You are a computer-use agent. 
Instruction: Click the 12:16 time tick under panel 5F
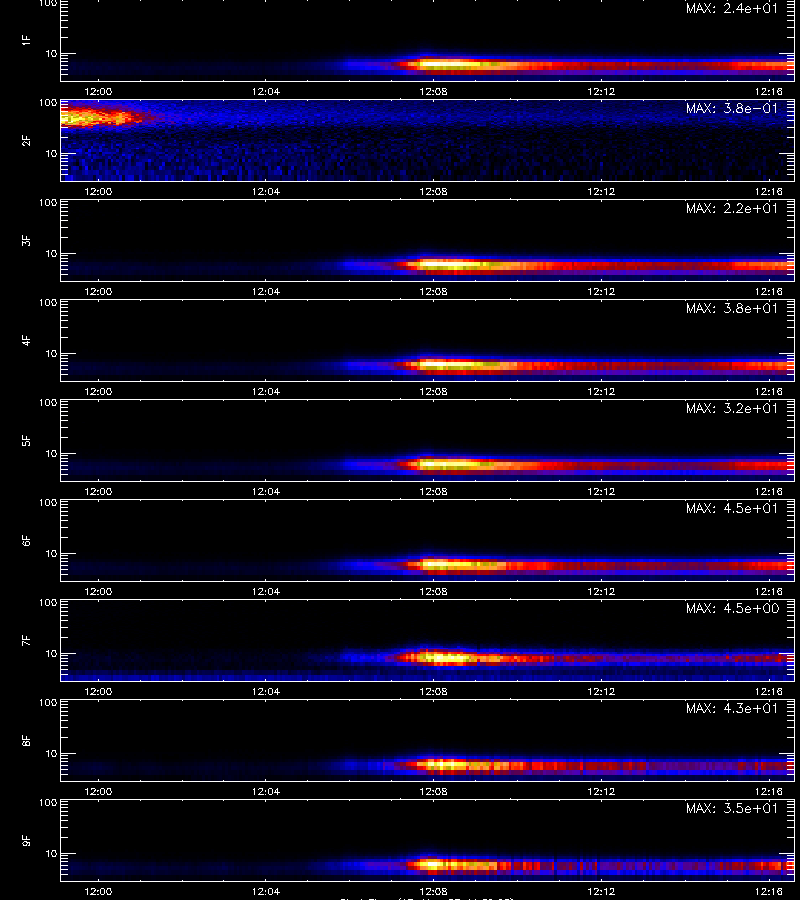(x=768, y=491)
